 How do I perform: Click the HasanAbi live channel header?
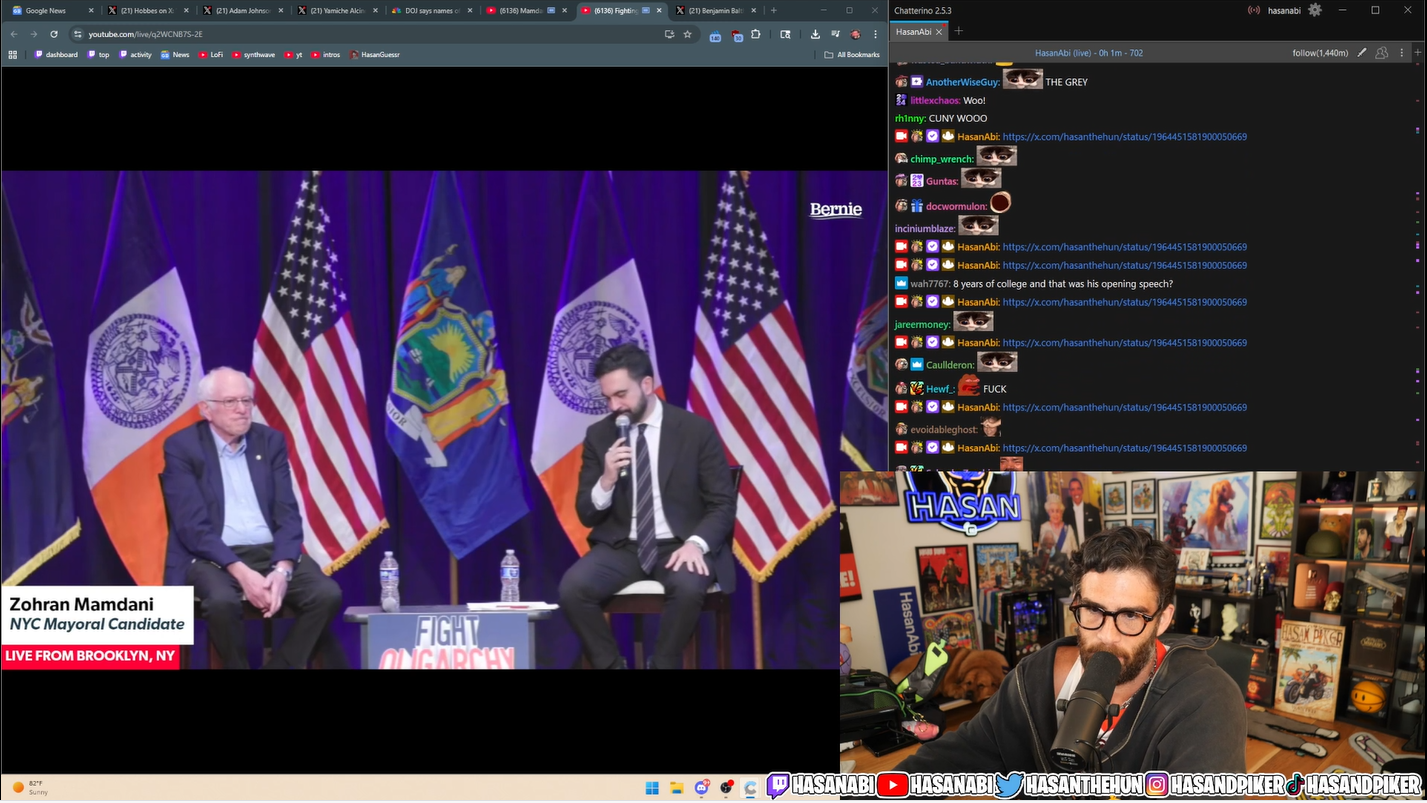click(1088, 53)
